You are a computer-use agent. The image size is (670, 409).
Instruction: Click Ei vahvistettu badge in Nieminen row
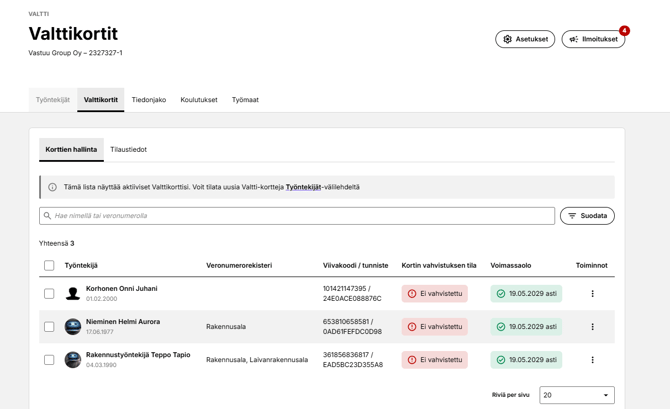(435, 327)
